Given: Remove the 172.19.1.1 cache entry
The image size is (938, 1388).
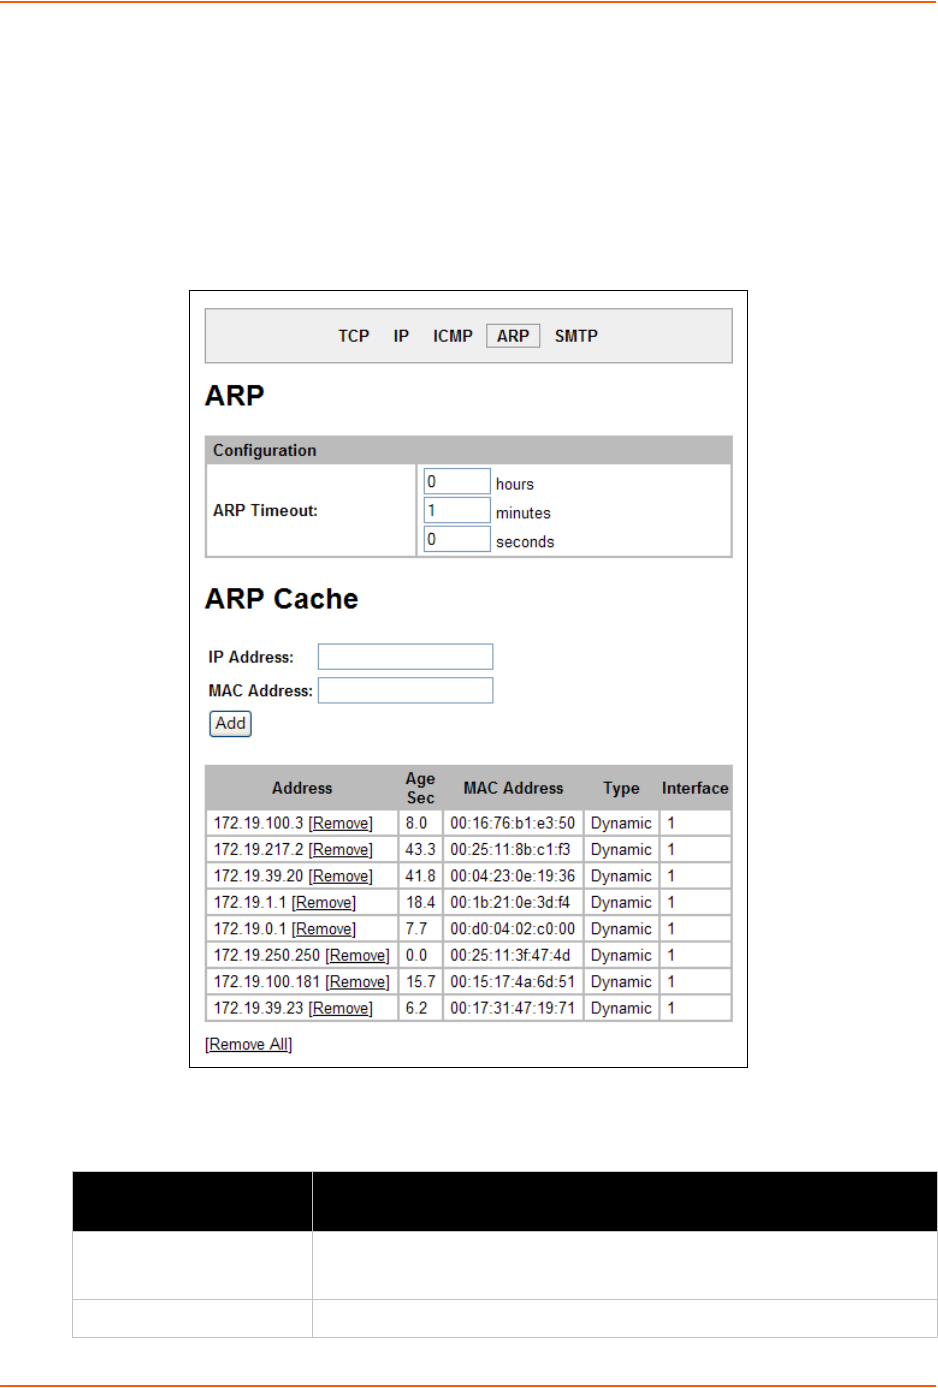Looking at the screenshot, I should click(x=323, y=903).
